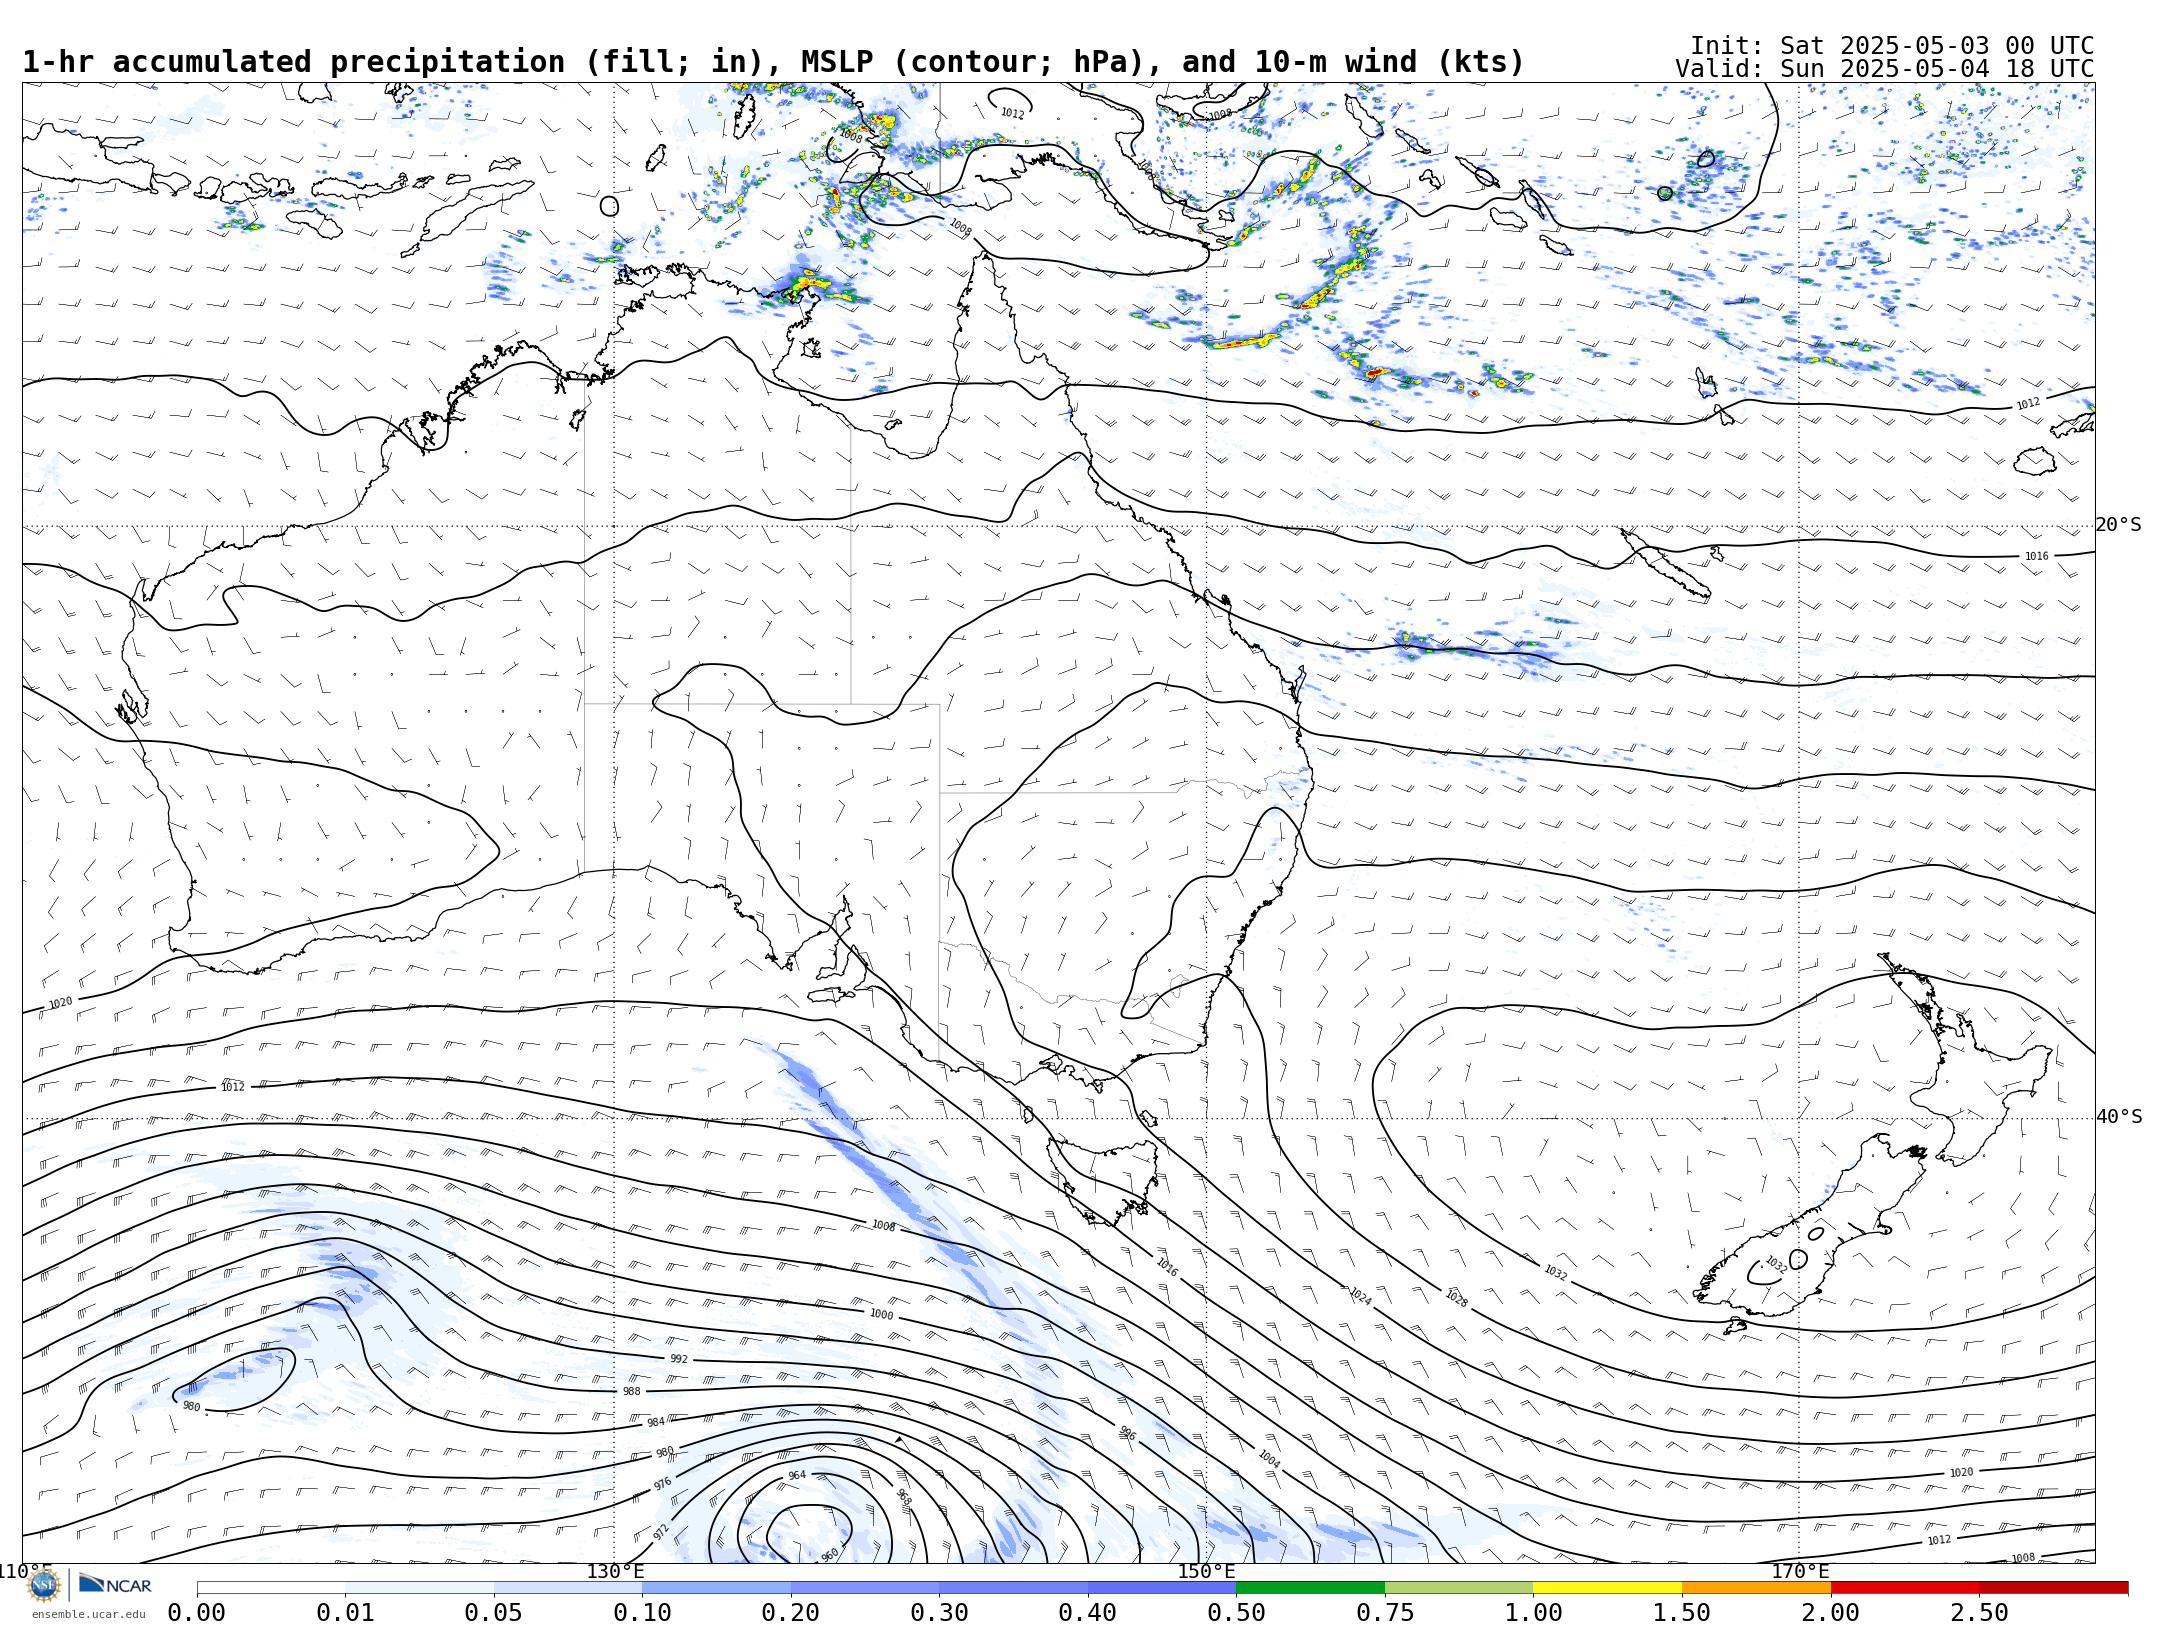
Task: Click the 976 isobar contour label
Action: coord(663,1484)
